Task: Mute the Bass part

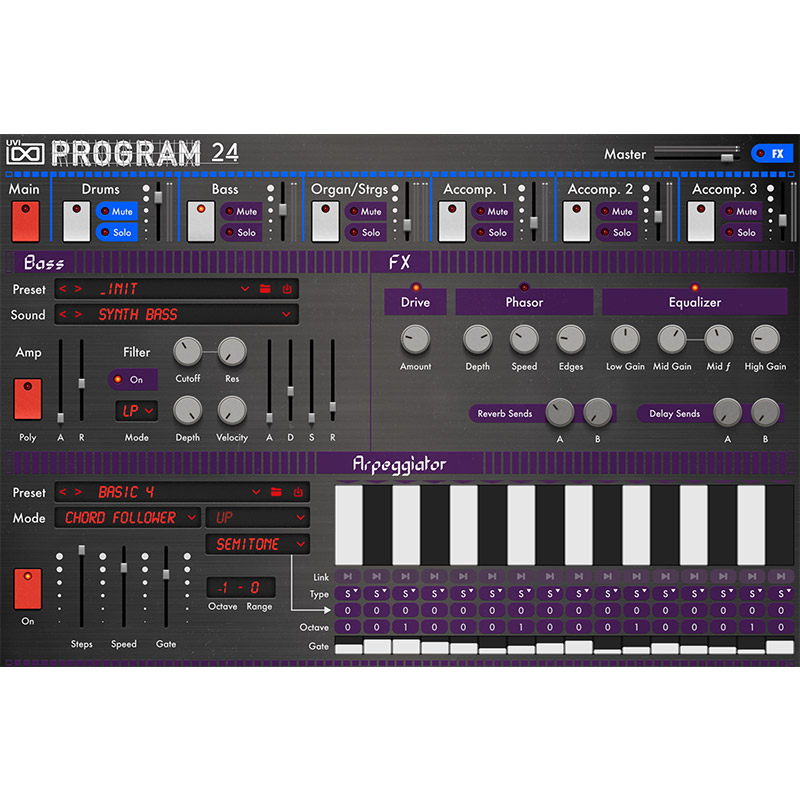Action: click(241, 211)
